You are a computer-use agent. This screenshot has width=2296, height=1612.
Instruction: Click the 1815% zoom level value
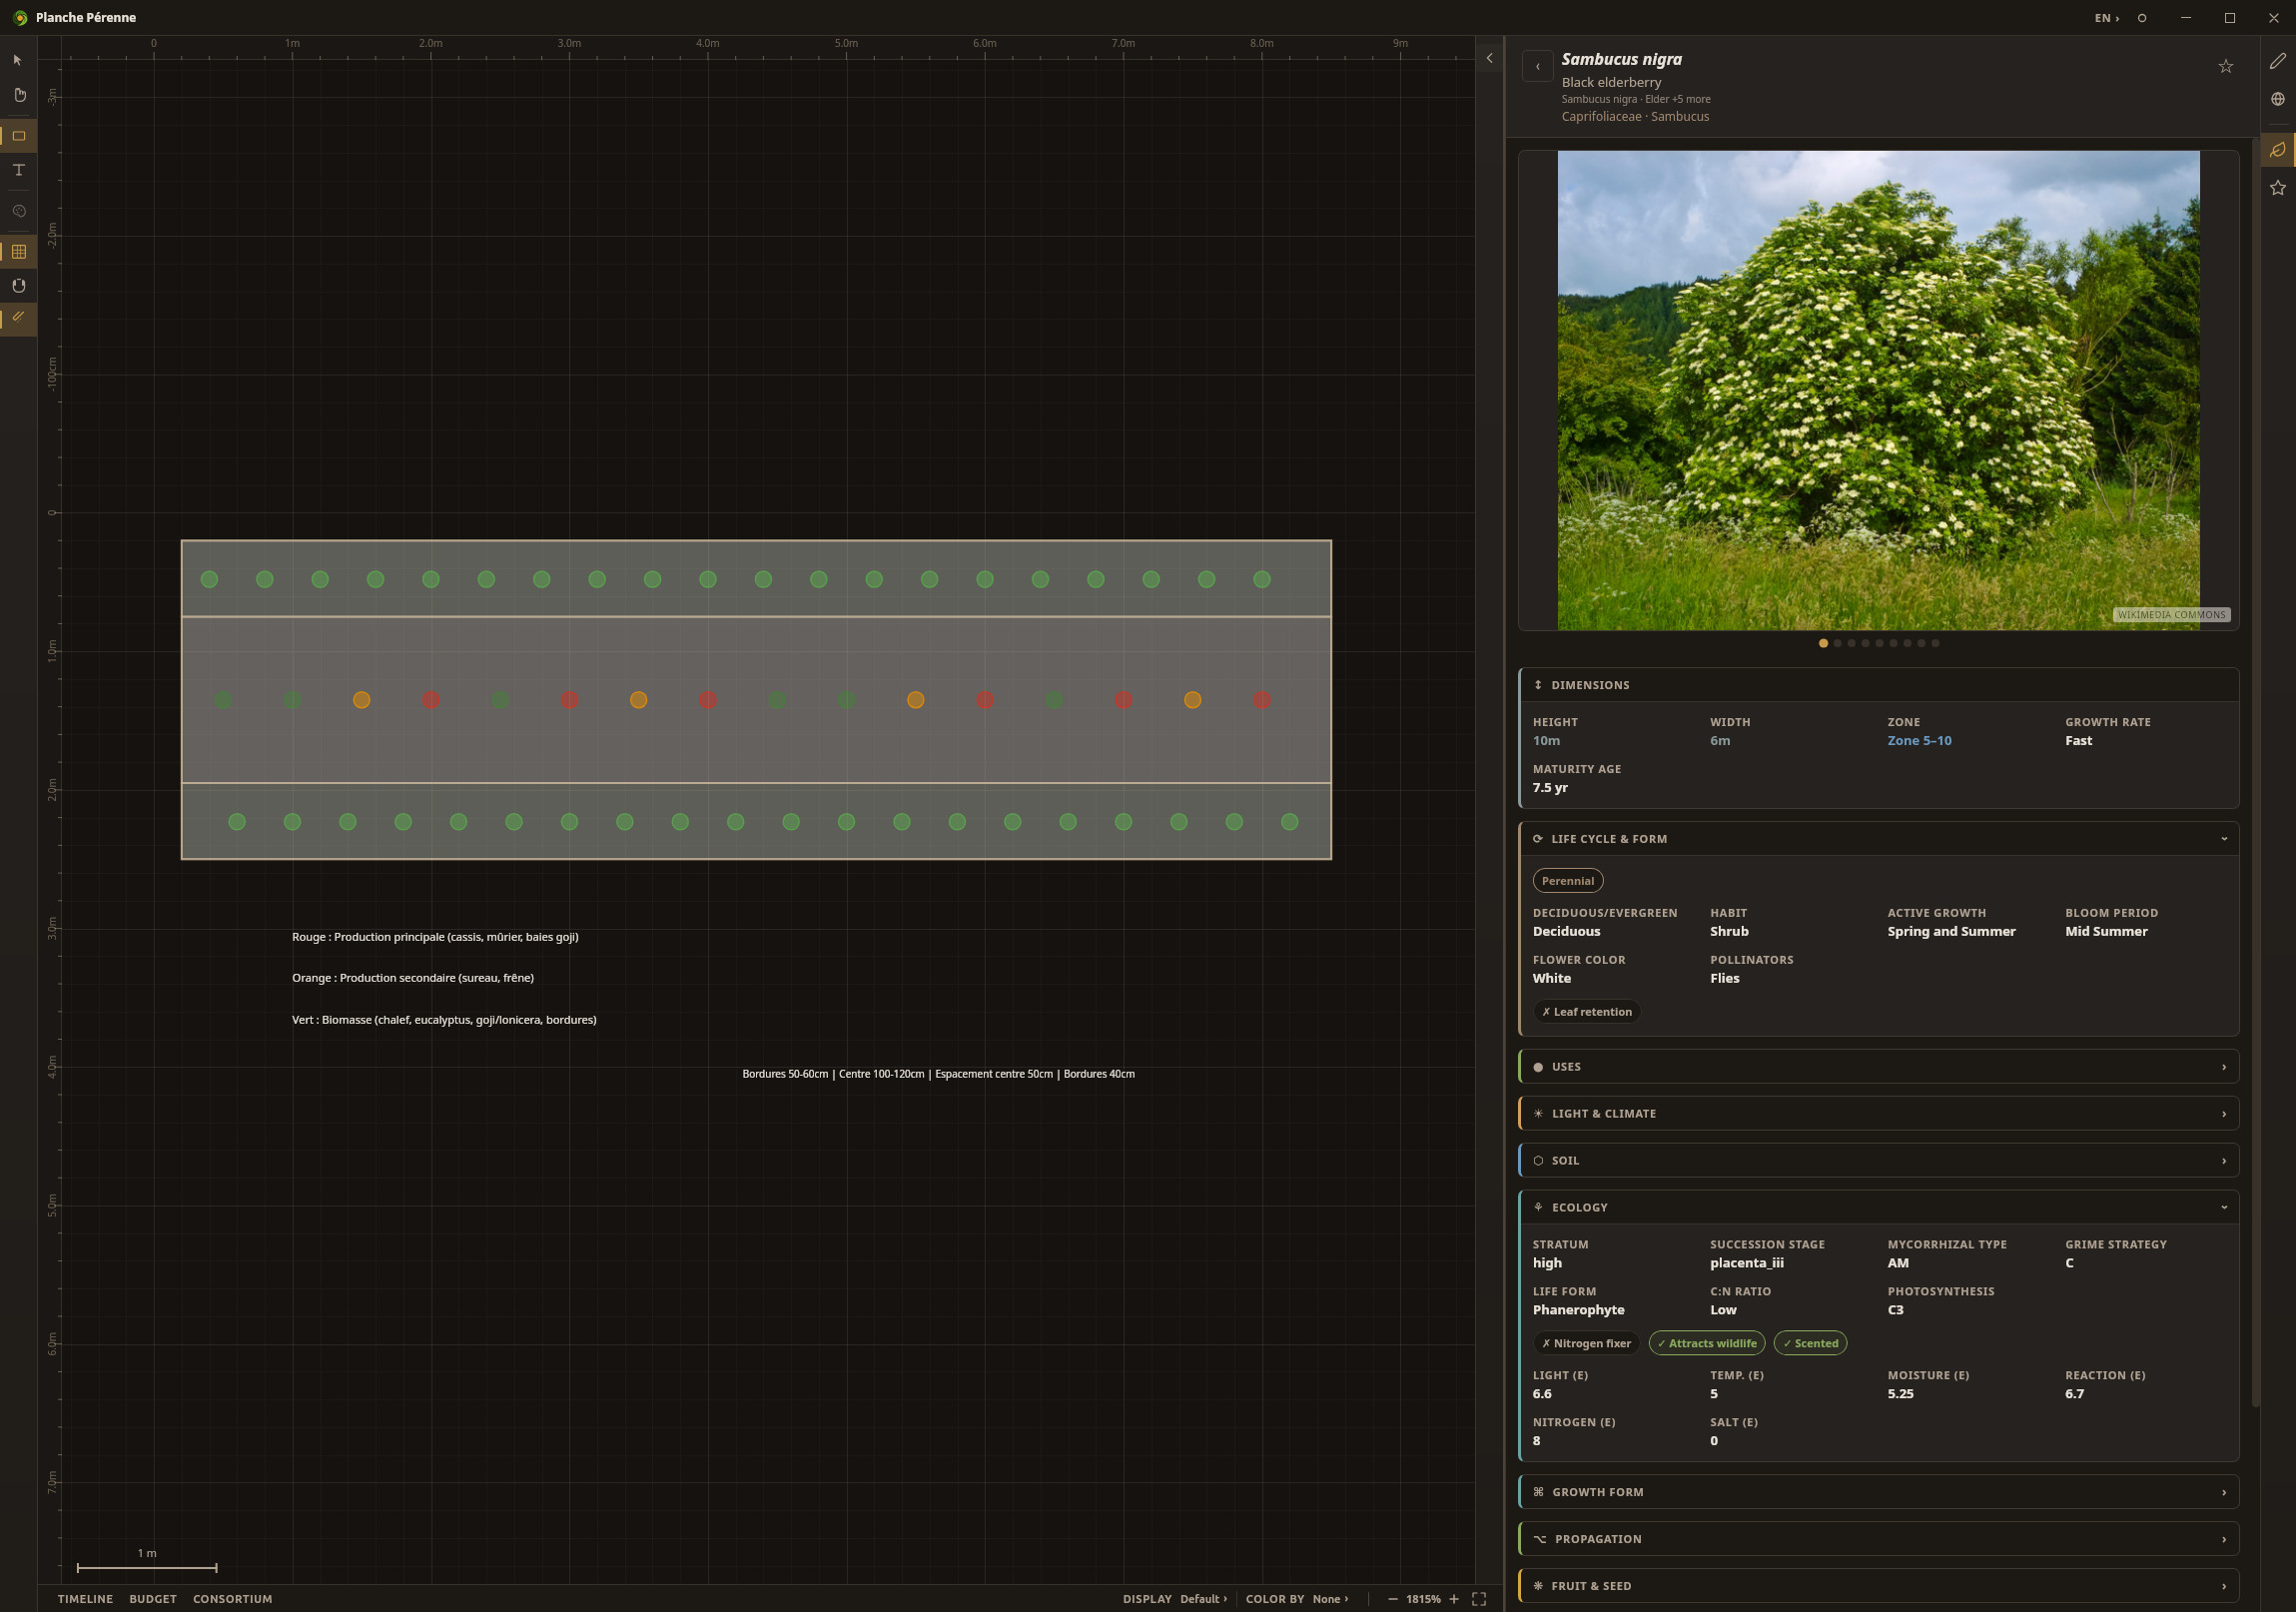tap(1423, 1599)
